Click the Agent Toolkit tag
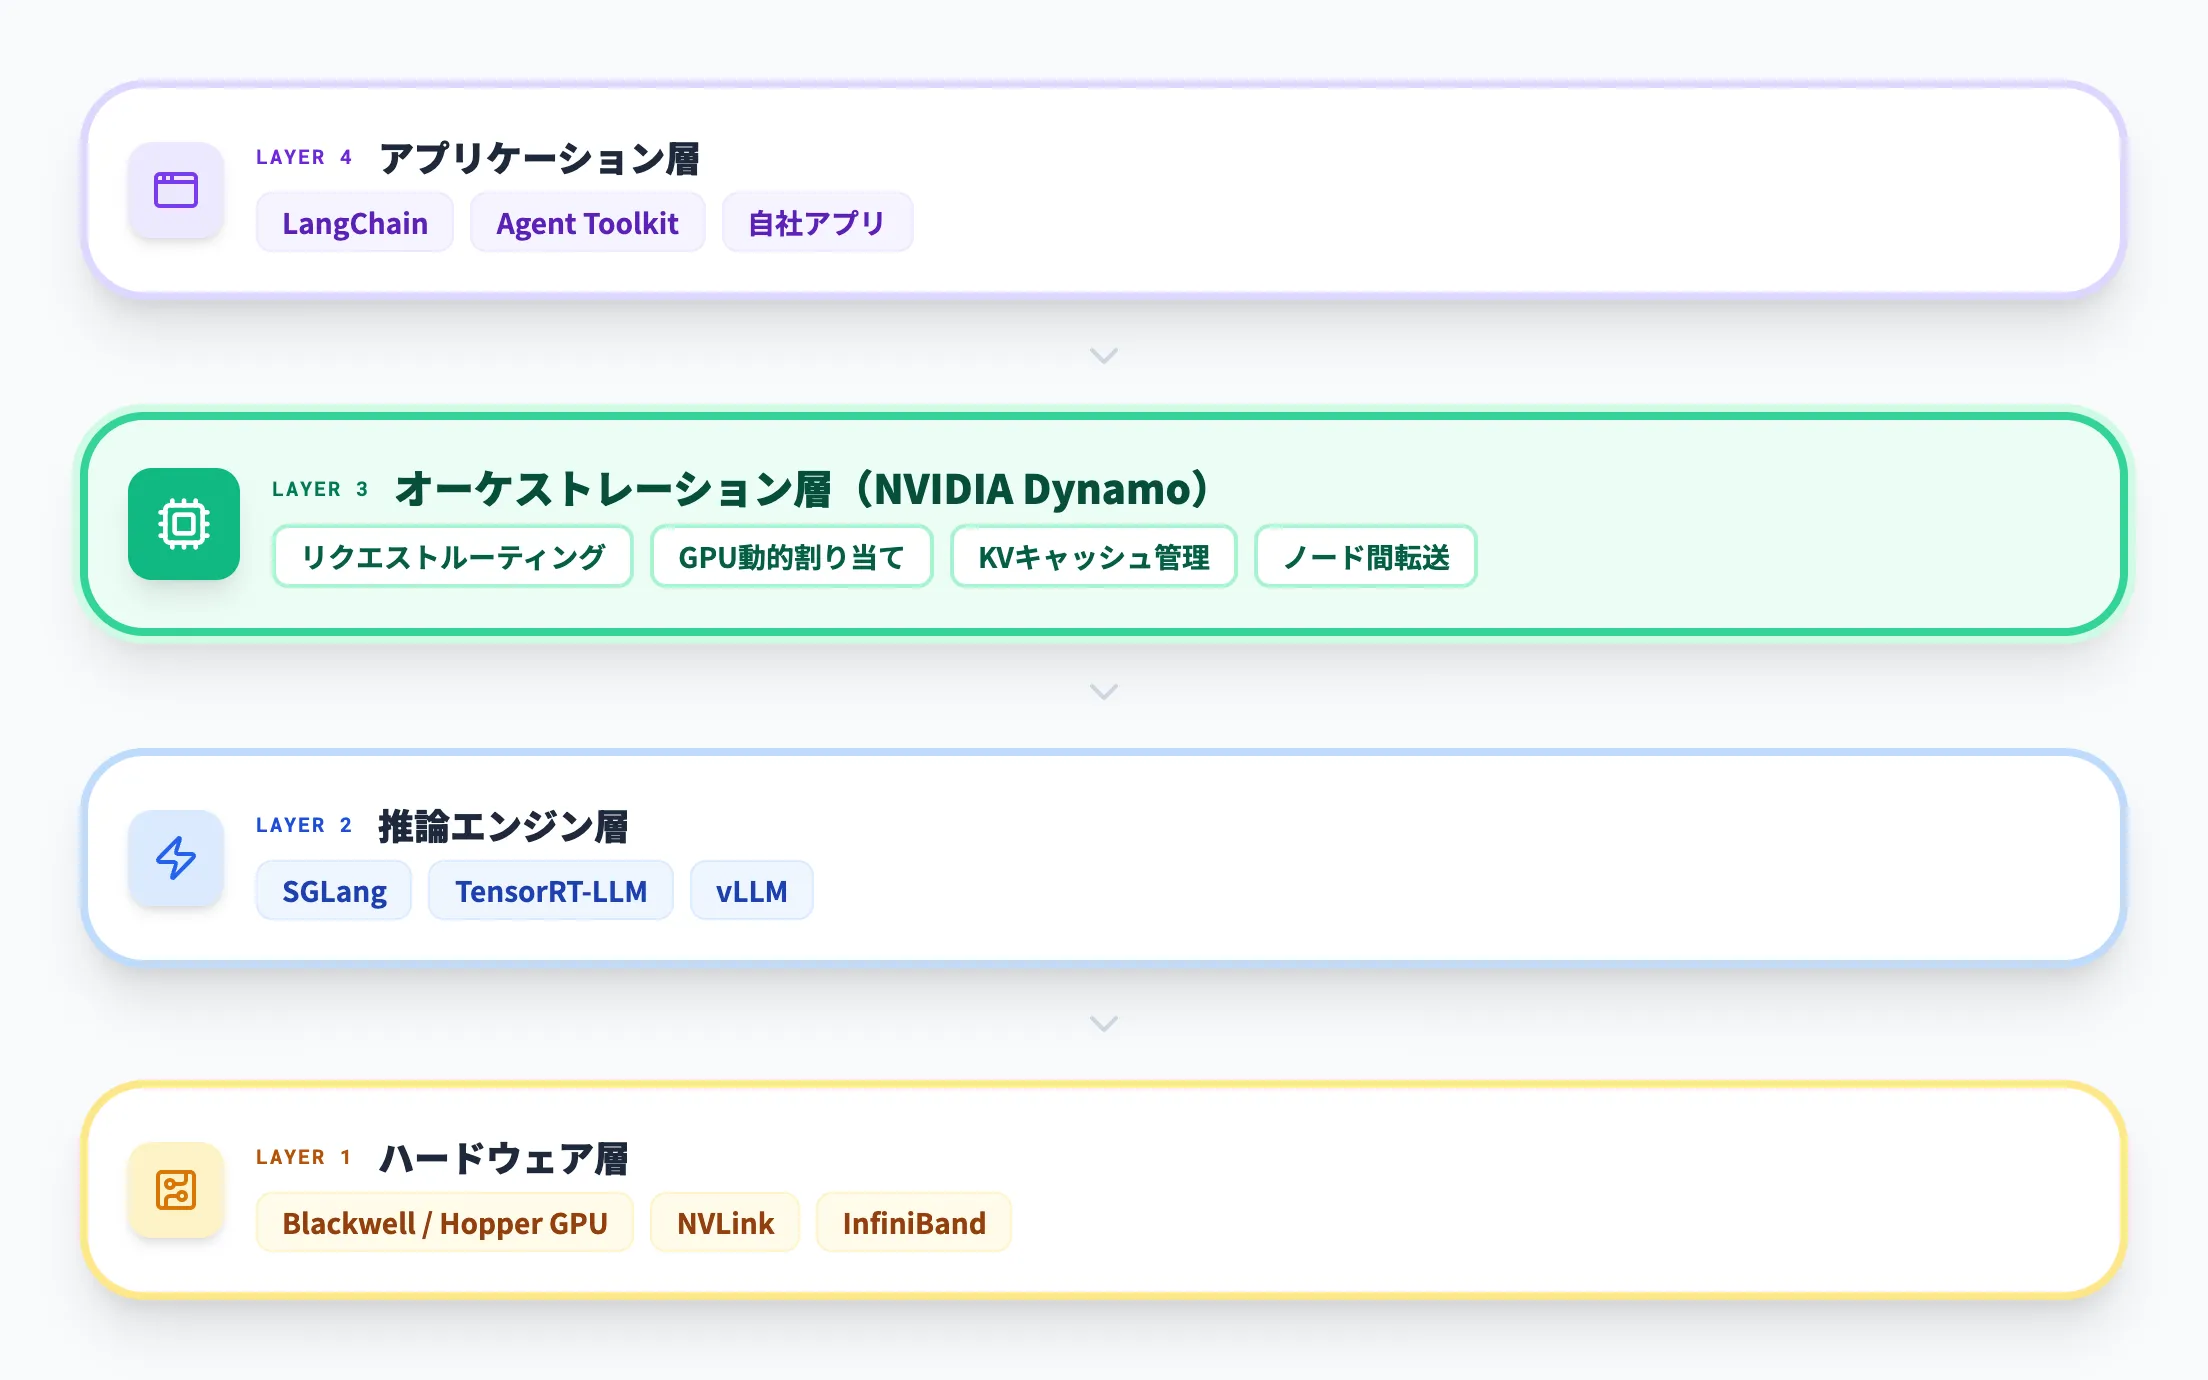The image size is (2208, 1380). (x=587, y=222)
